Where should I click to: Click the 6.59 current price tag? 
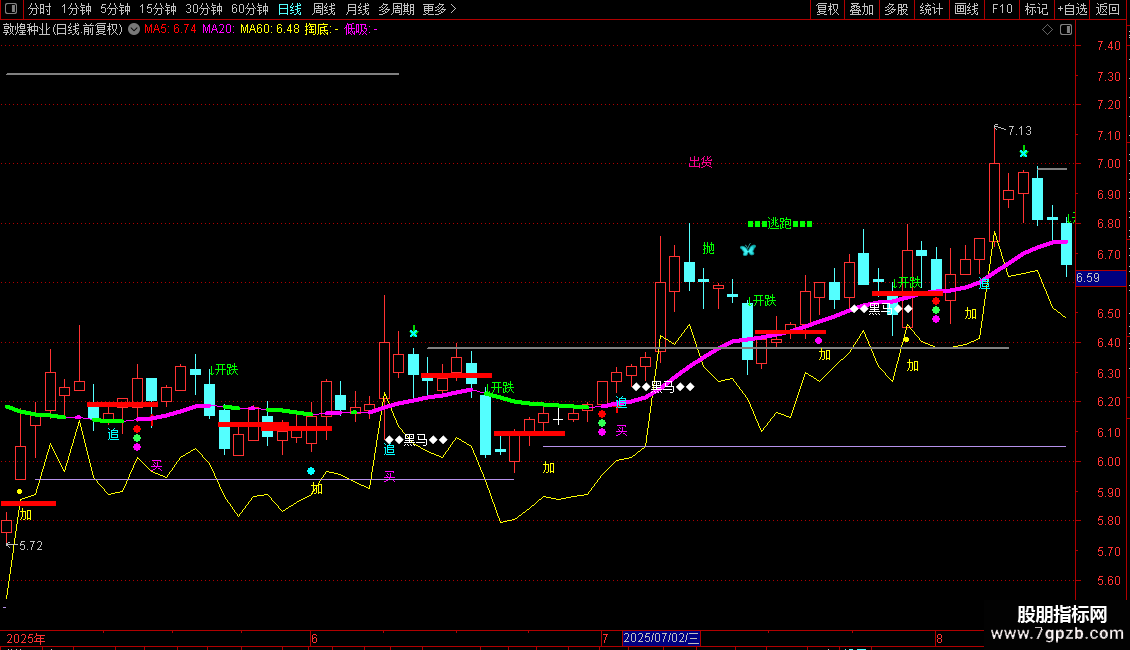coord(1100,278)
